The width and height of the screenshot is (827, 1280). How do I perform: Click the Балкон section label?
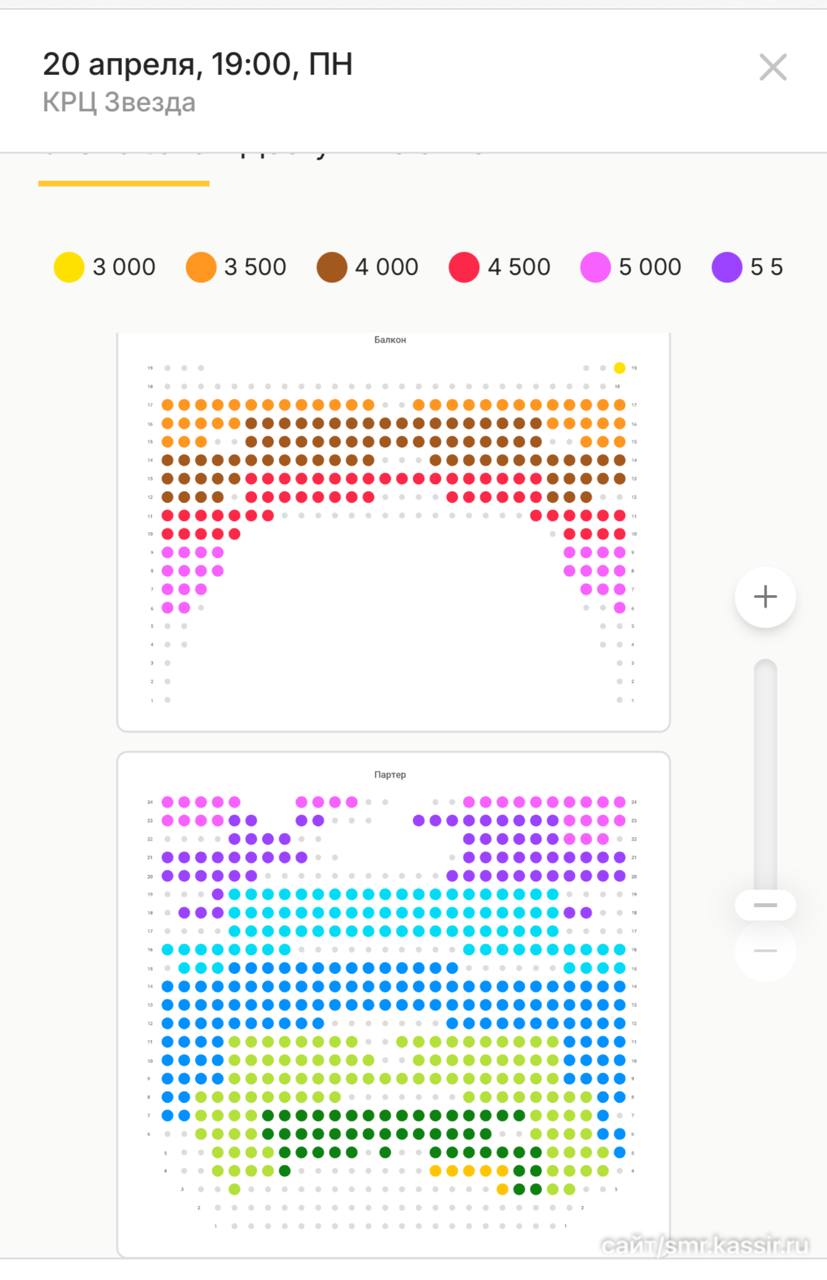point(393,340)
